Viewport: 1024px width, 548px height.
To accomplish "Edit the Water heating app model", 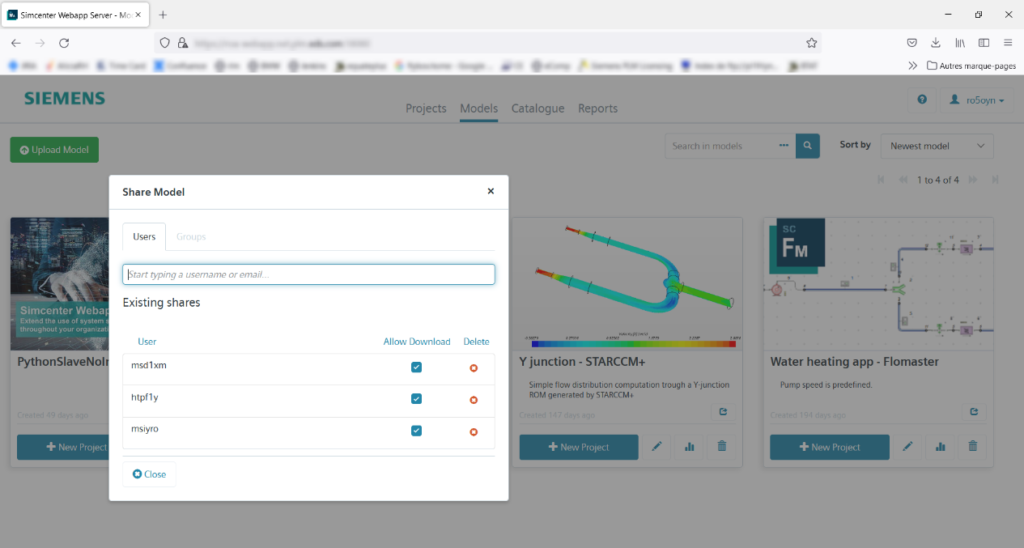I will pos(907,447).
